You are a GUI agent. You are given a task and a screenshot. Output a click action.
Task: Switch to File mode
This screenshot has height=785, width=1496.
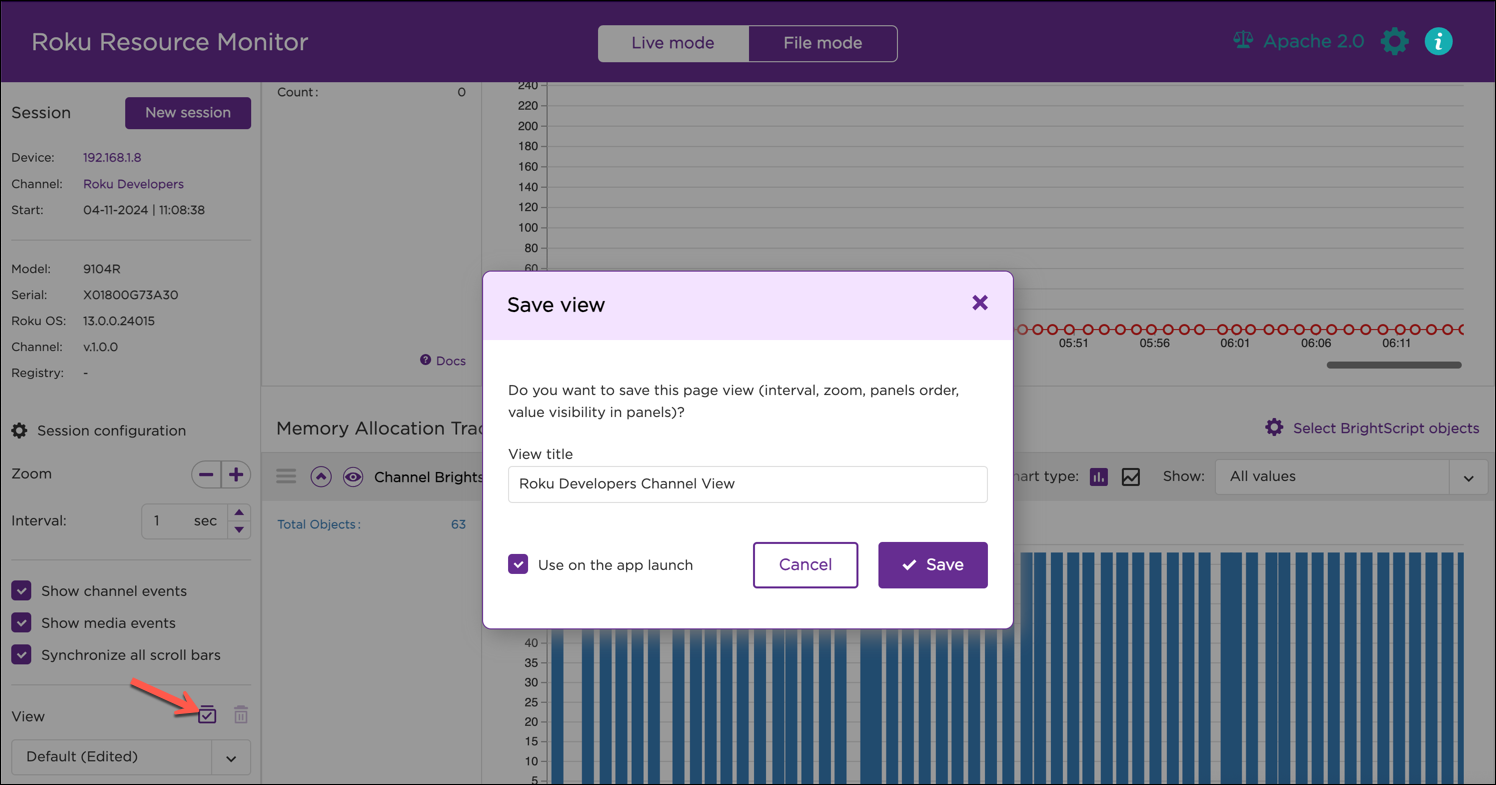click(x=821, y=43)
